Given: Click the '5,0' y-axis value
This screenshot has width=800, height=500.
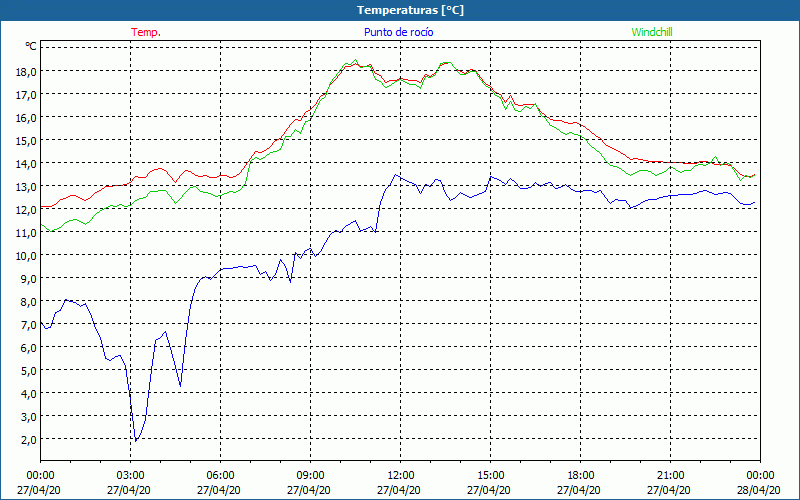Looking at the screenshot, I should [x=28, y=370].
